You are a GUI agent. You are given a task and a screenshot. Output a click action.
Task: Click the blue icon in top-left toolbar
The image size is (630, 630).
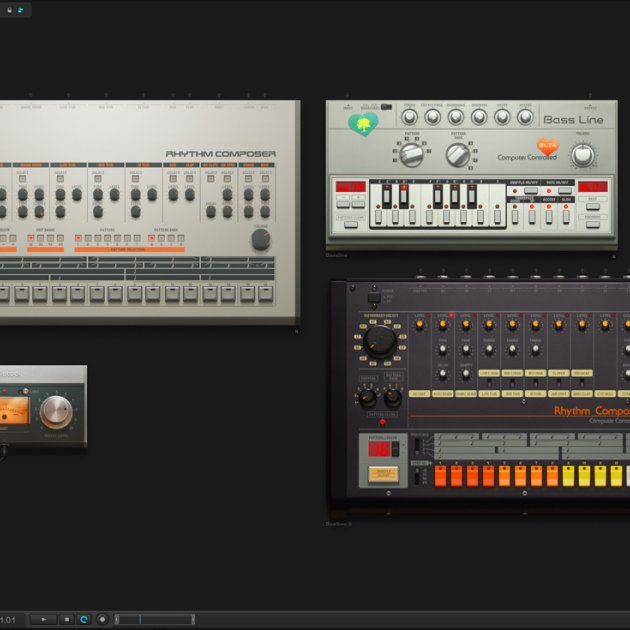click(x=19, y=10)
